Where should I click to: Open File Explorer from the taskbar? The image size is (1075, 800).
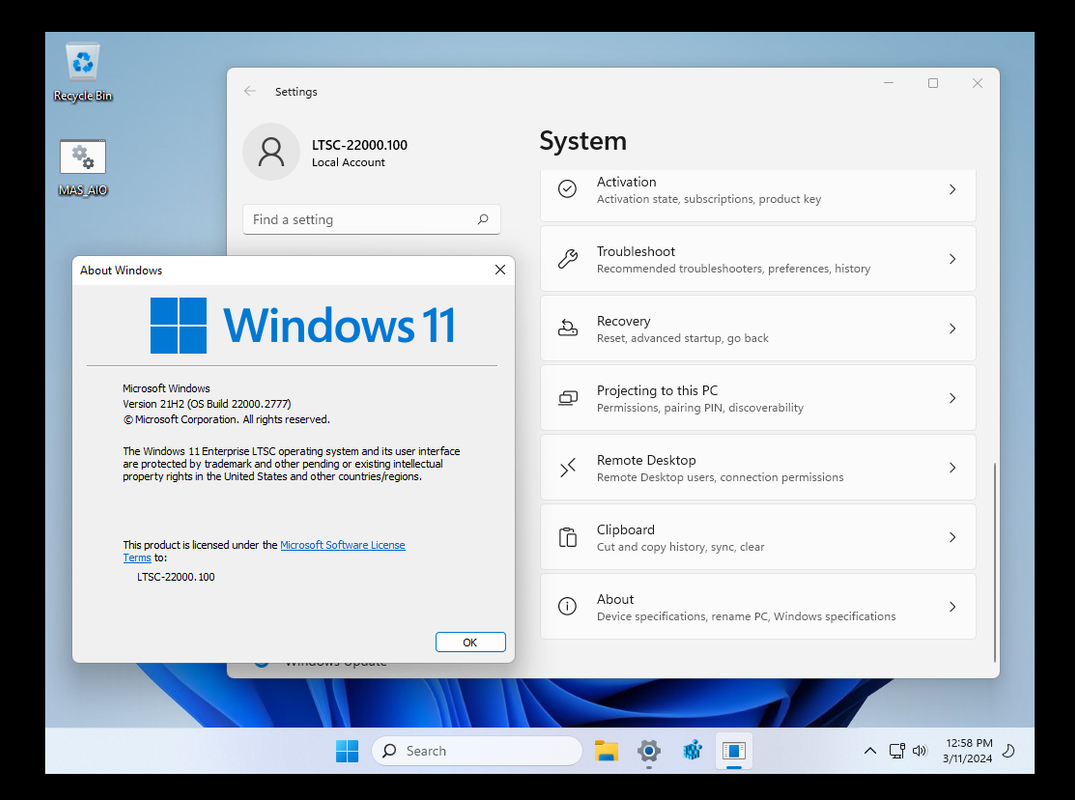[x=606, y=751]
